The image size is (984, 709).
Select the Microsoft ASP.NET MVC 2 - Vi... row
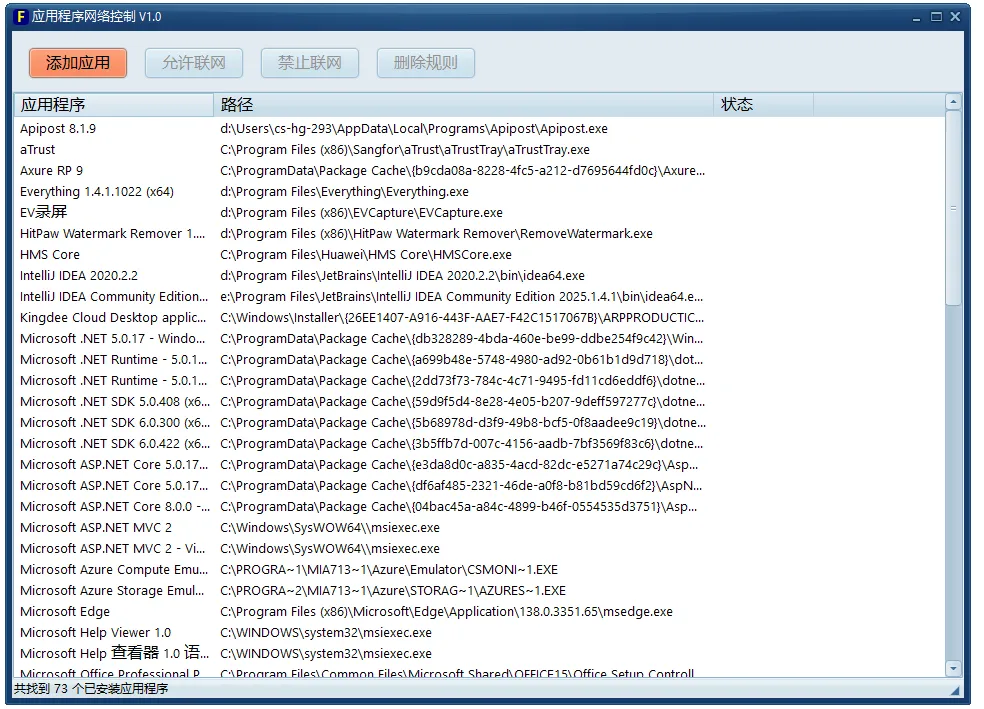click(479, 549)
